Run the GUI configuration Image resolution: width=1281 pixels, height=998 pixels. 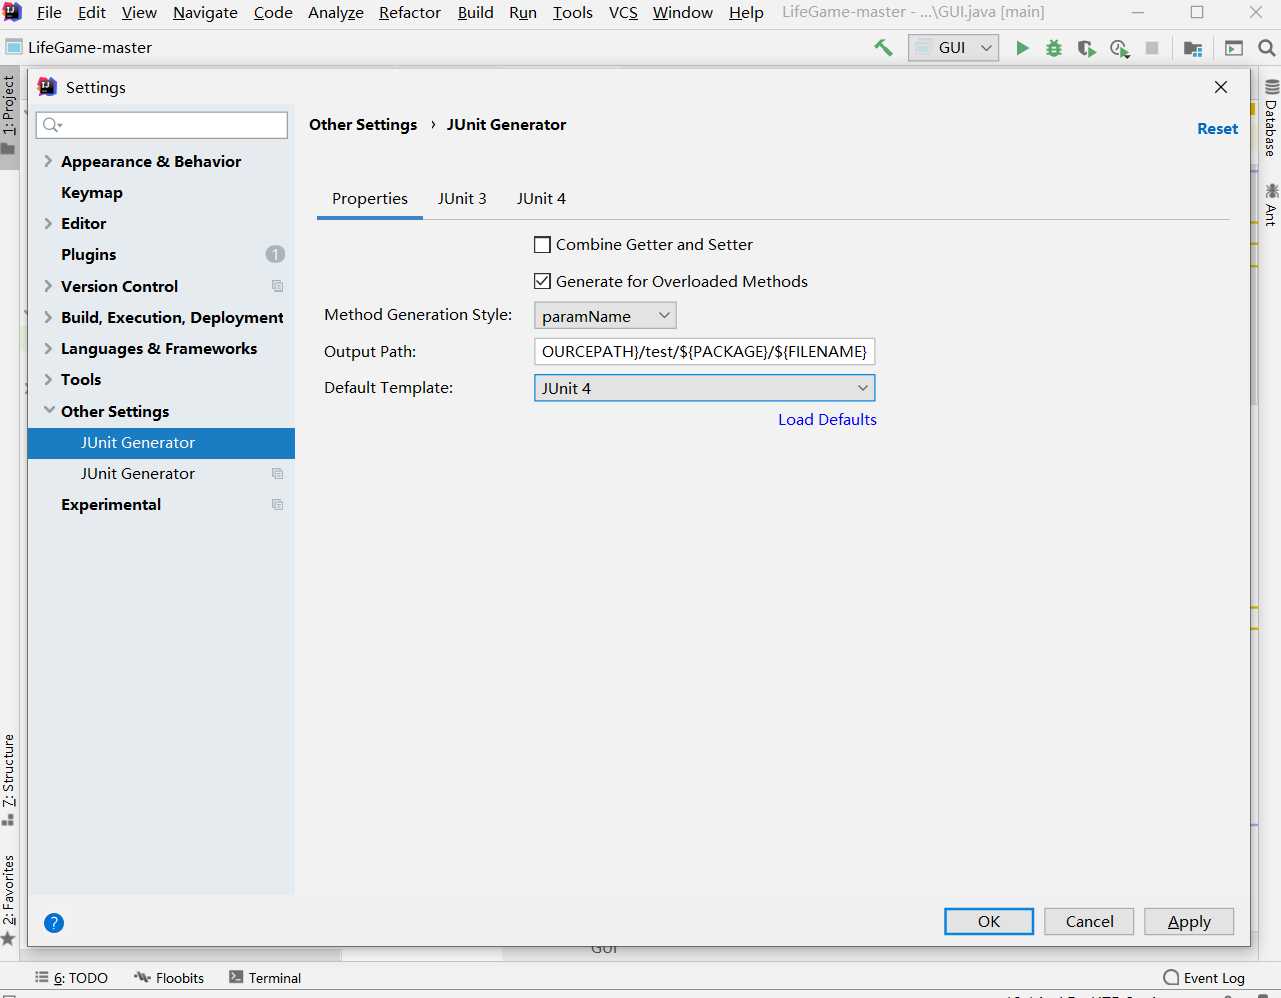(1022, 48)
